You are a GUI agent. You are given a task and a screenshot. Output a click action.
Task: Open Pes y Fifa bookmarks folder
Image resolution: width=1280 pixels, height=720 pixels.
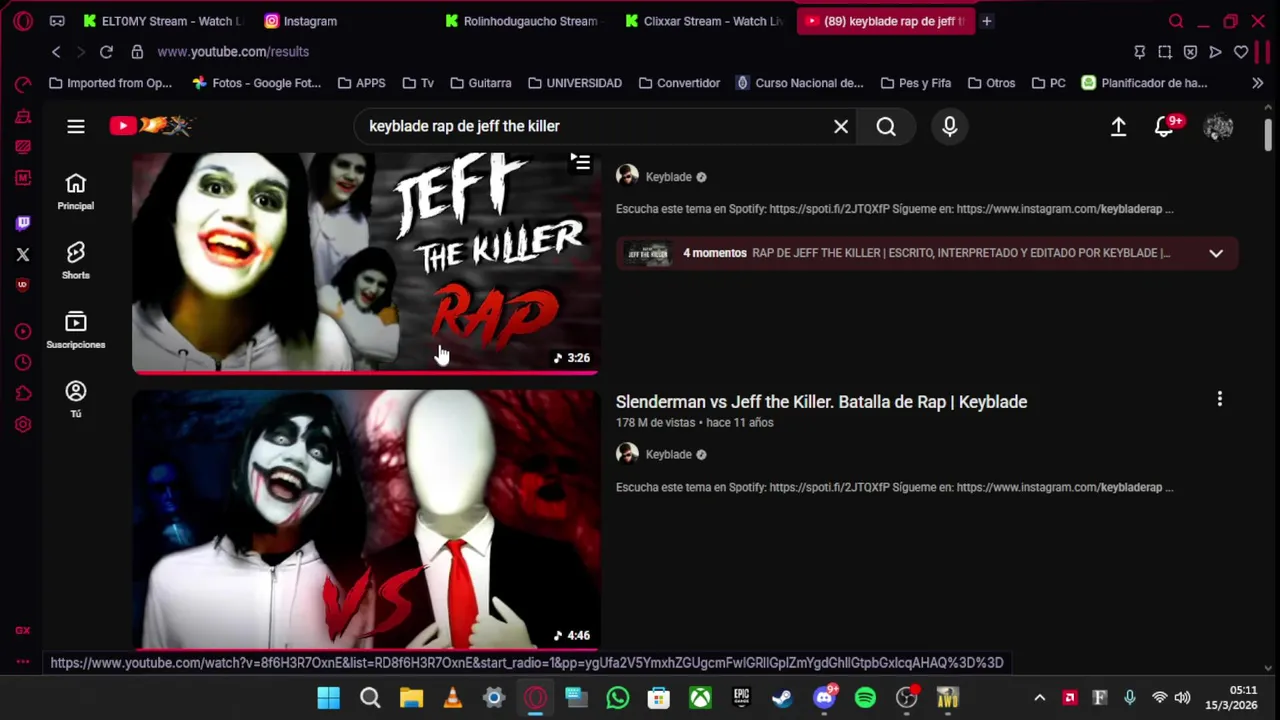pyautogui.click(x=915, y=83)
